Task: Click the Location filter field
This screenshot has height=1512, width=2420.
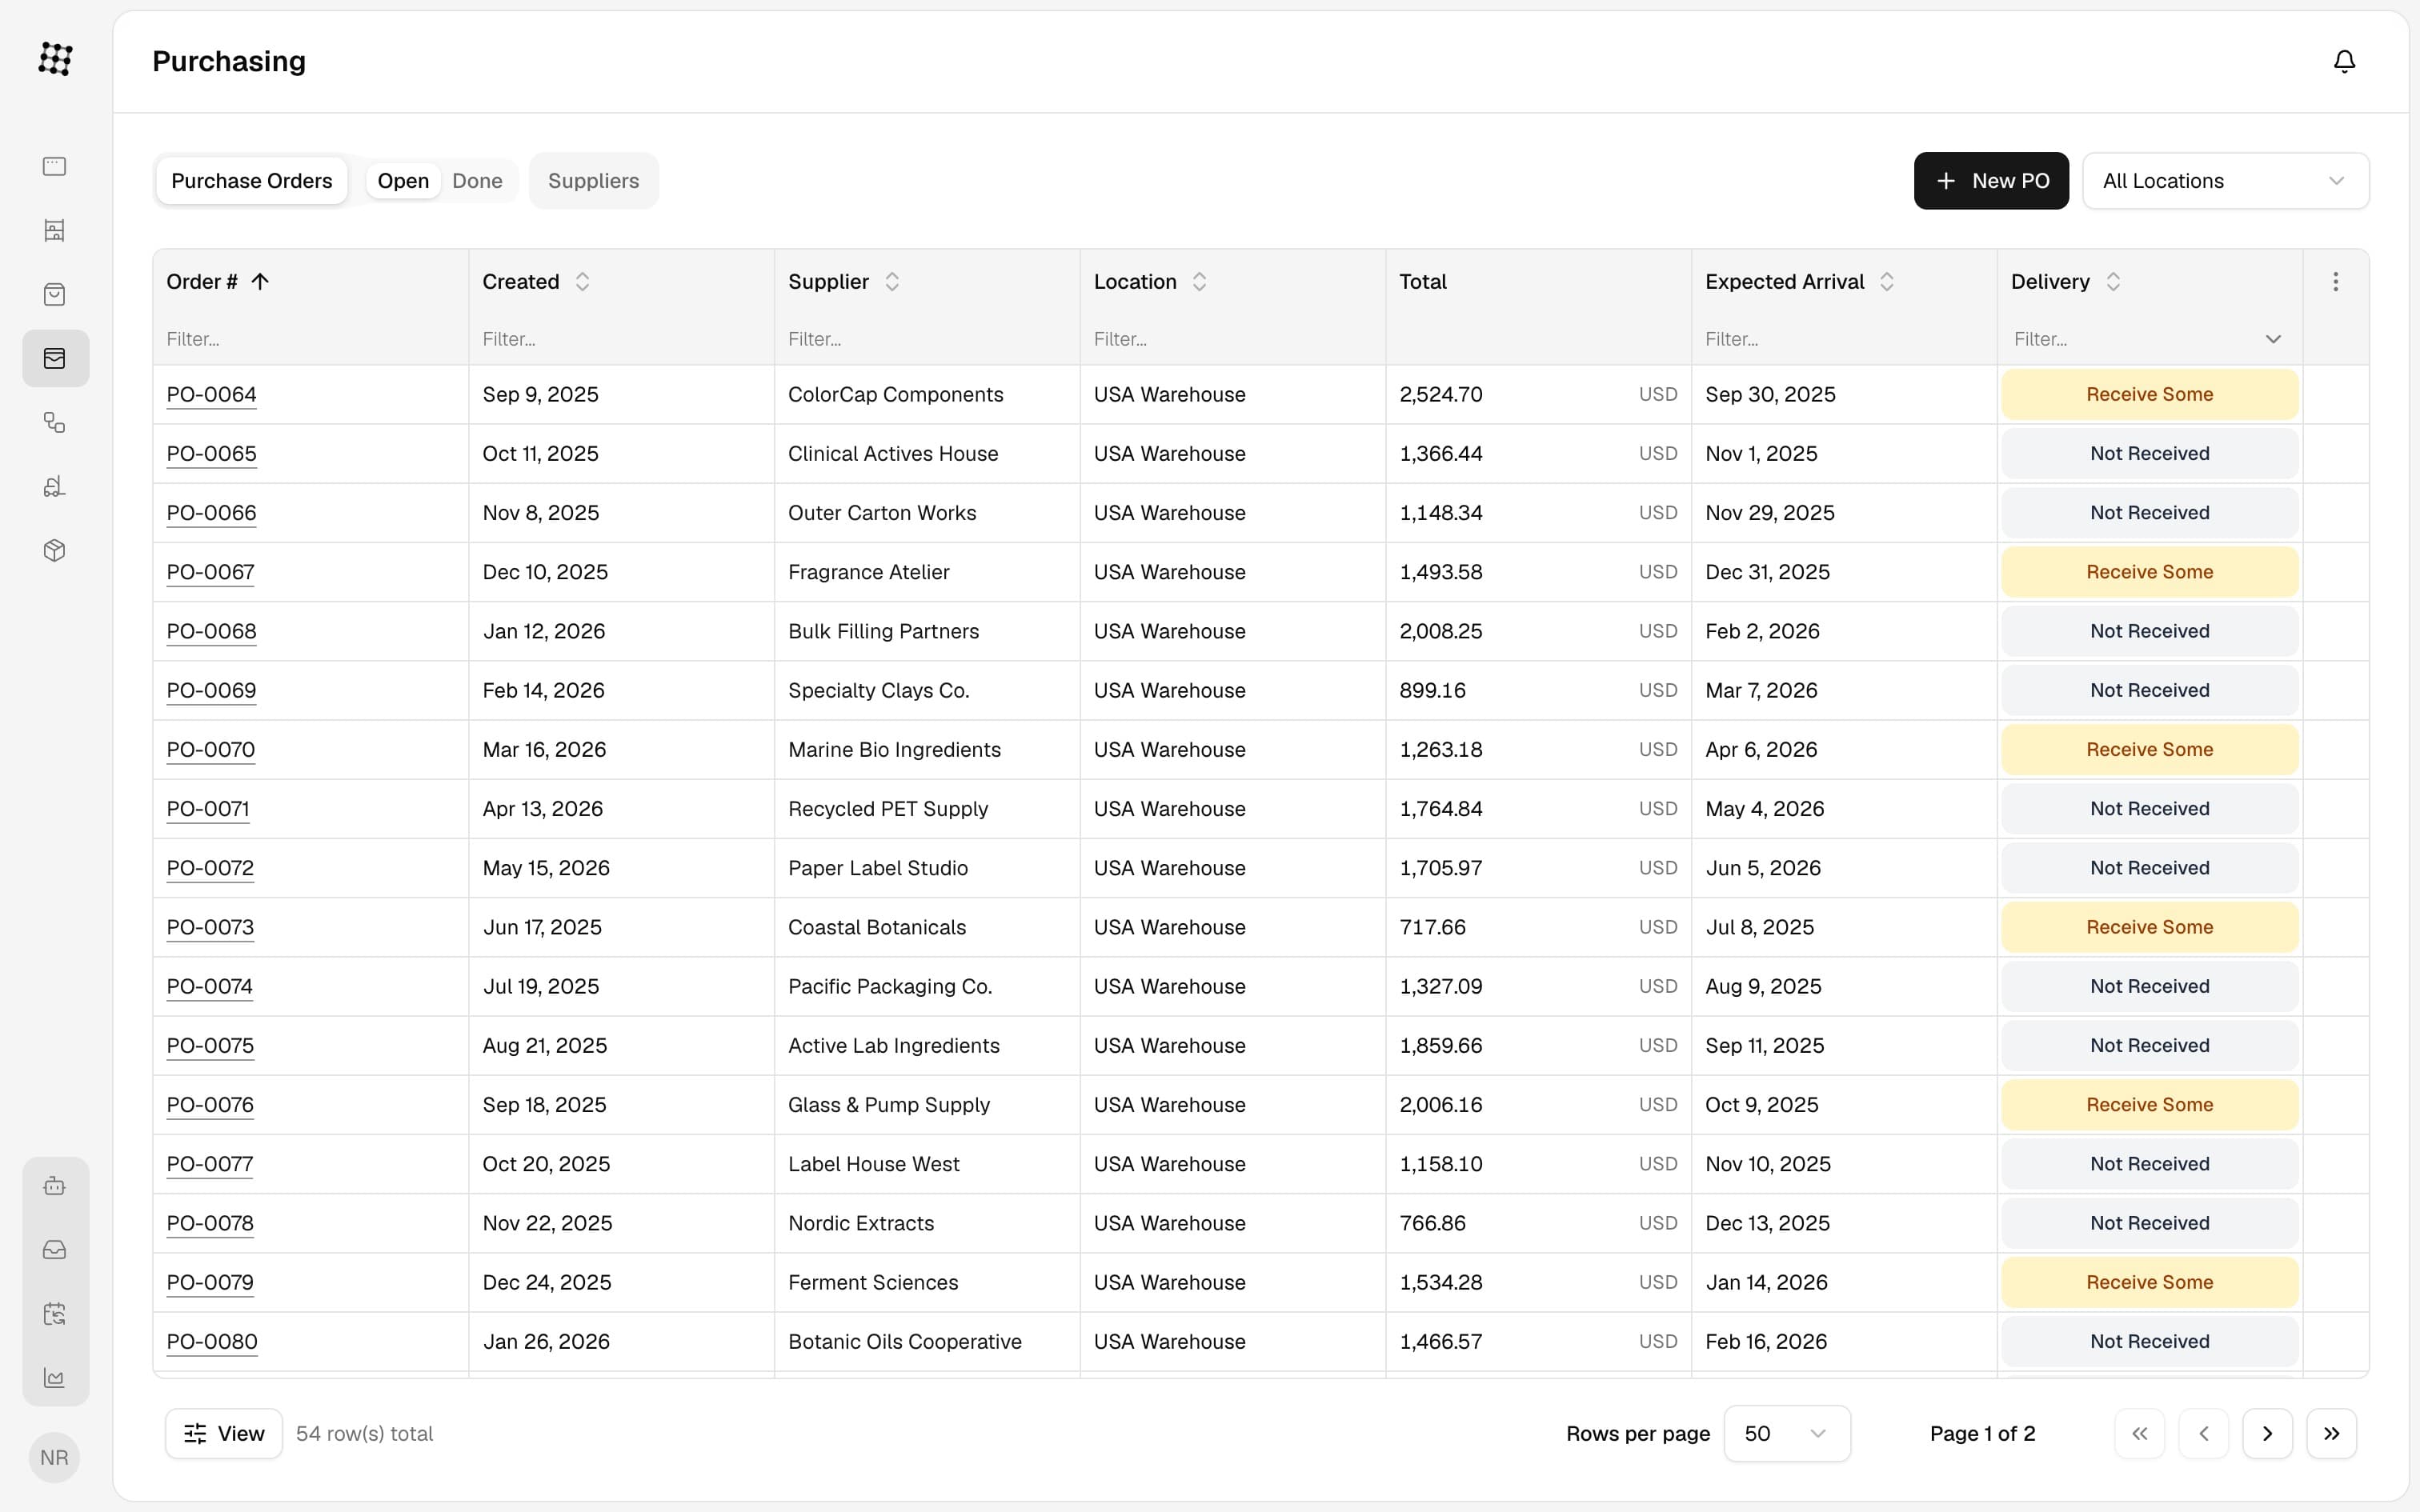Action: [1233, 339]
